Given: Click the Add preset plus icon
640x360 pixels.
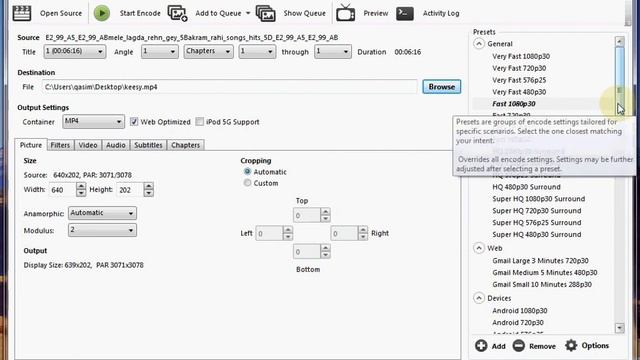Looking at the screenshot, I should point(481,346).
